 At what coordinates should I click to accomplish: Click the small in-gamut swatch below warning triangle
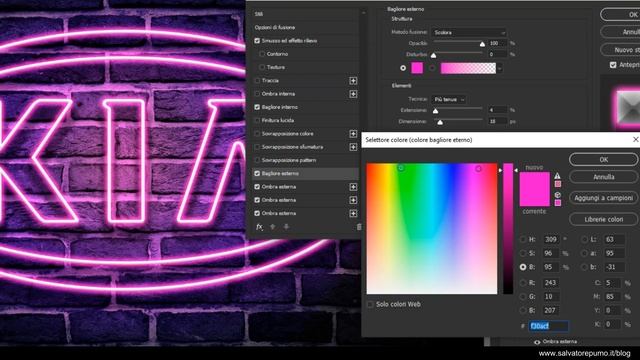(558, 184)
